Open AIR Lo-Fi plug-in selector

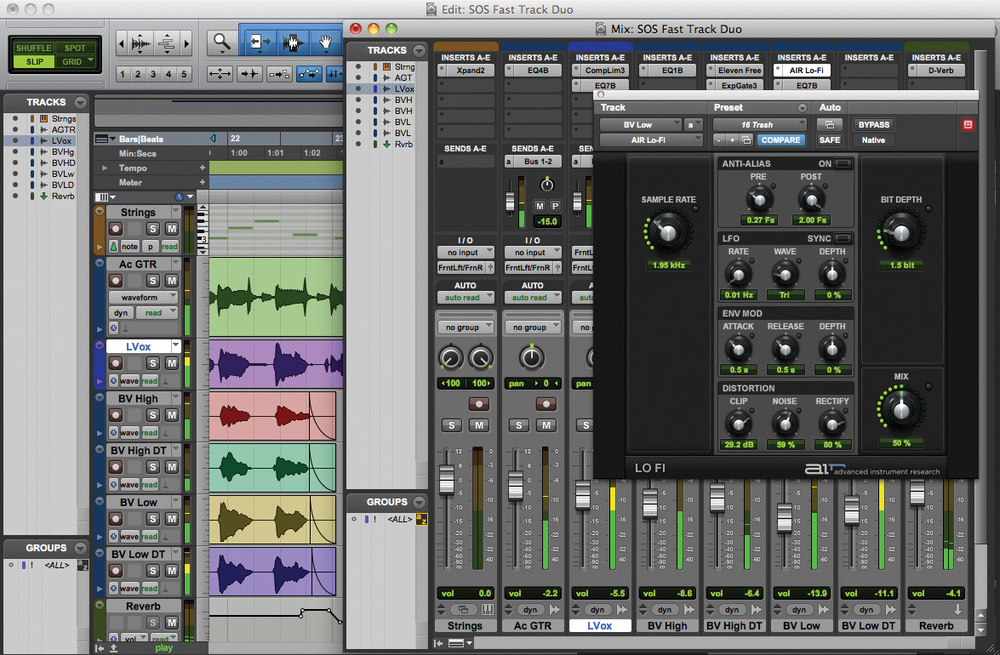click(651, 140)
